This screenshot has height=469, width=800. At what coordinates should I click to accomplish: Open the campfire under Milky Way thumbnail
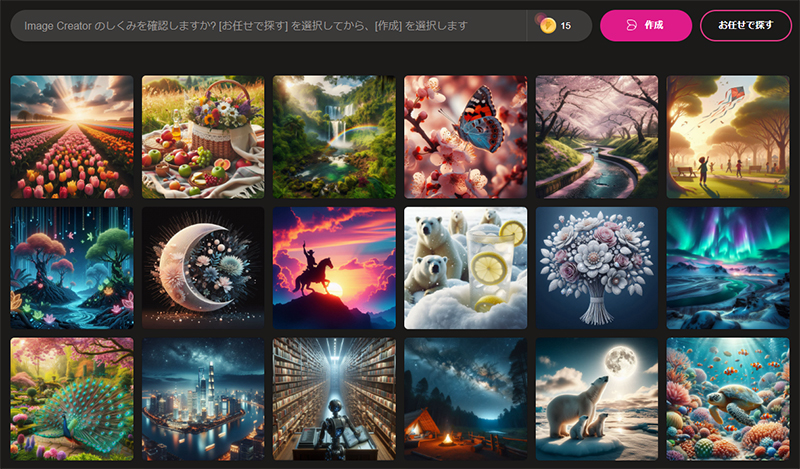pyautogui.click(x=465, y=399)
